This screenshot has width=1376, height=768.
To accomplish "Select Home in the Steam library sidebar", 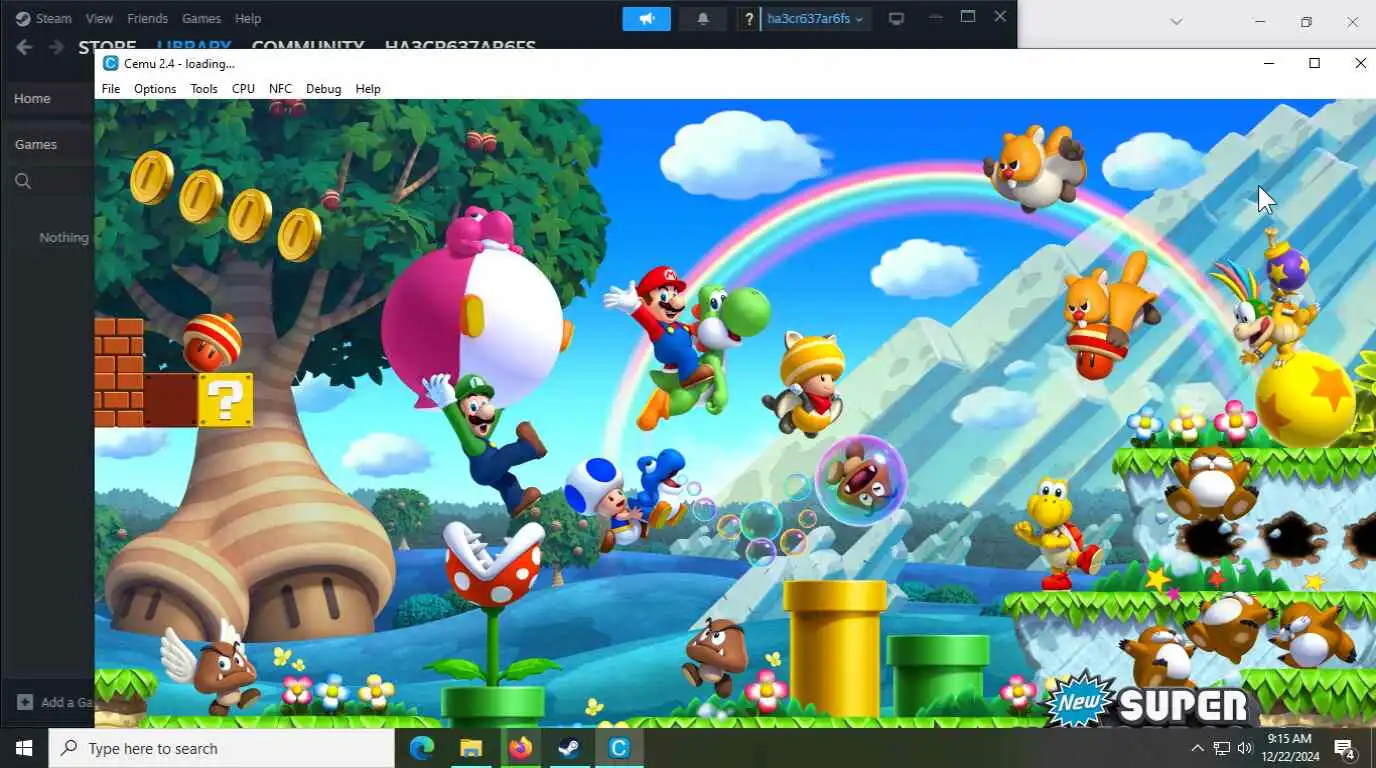I will (x=32, y=98).
